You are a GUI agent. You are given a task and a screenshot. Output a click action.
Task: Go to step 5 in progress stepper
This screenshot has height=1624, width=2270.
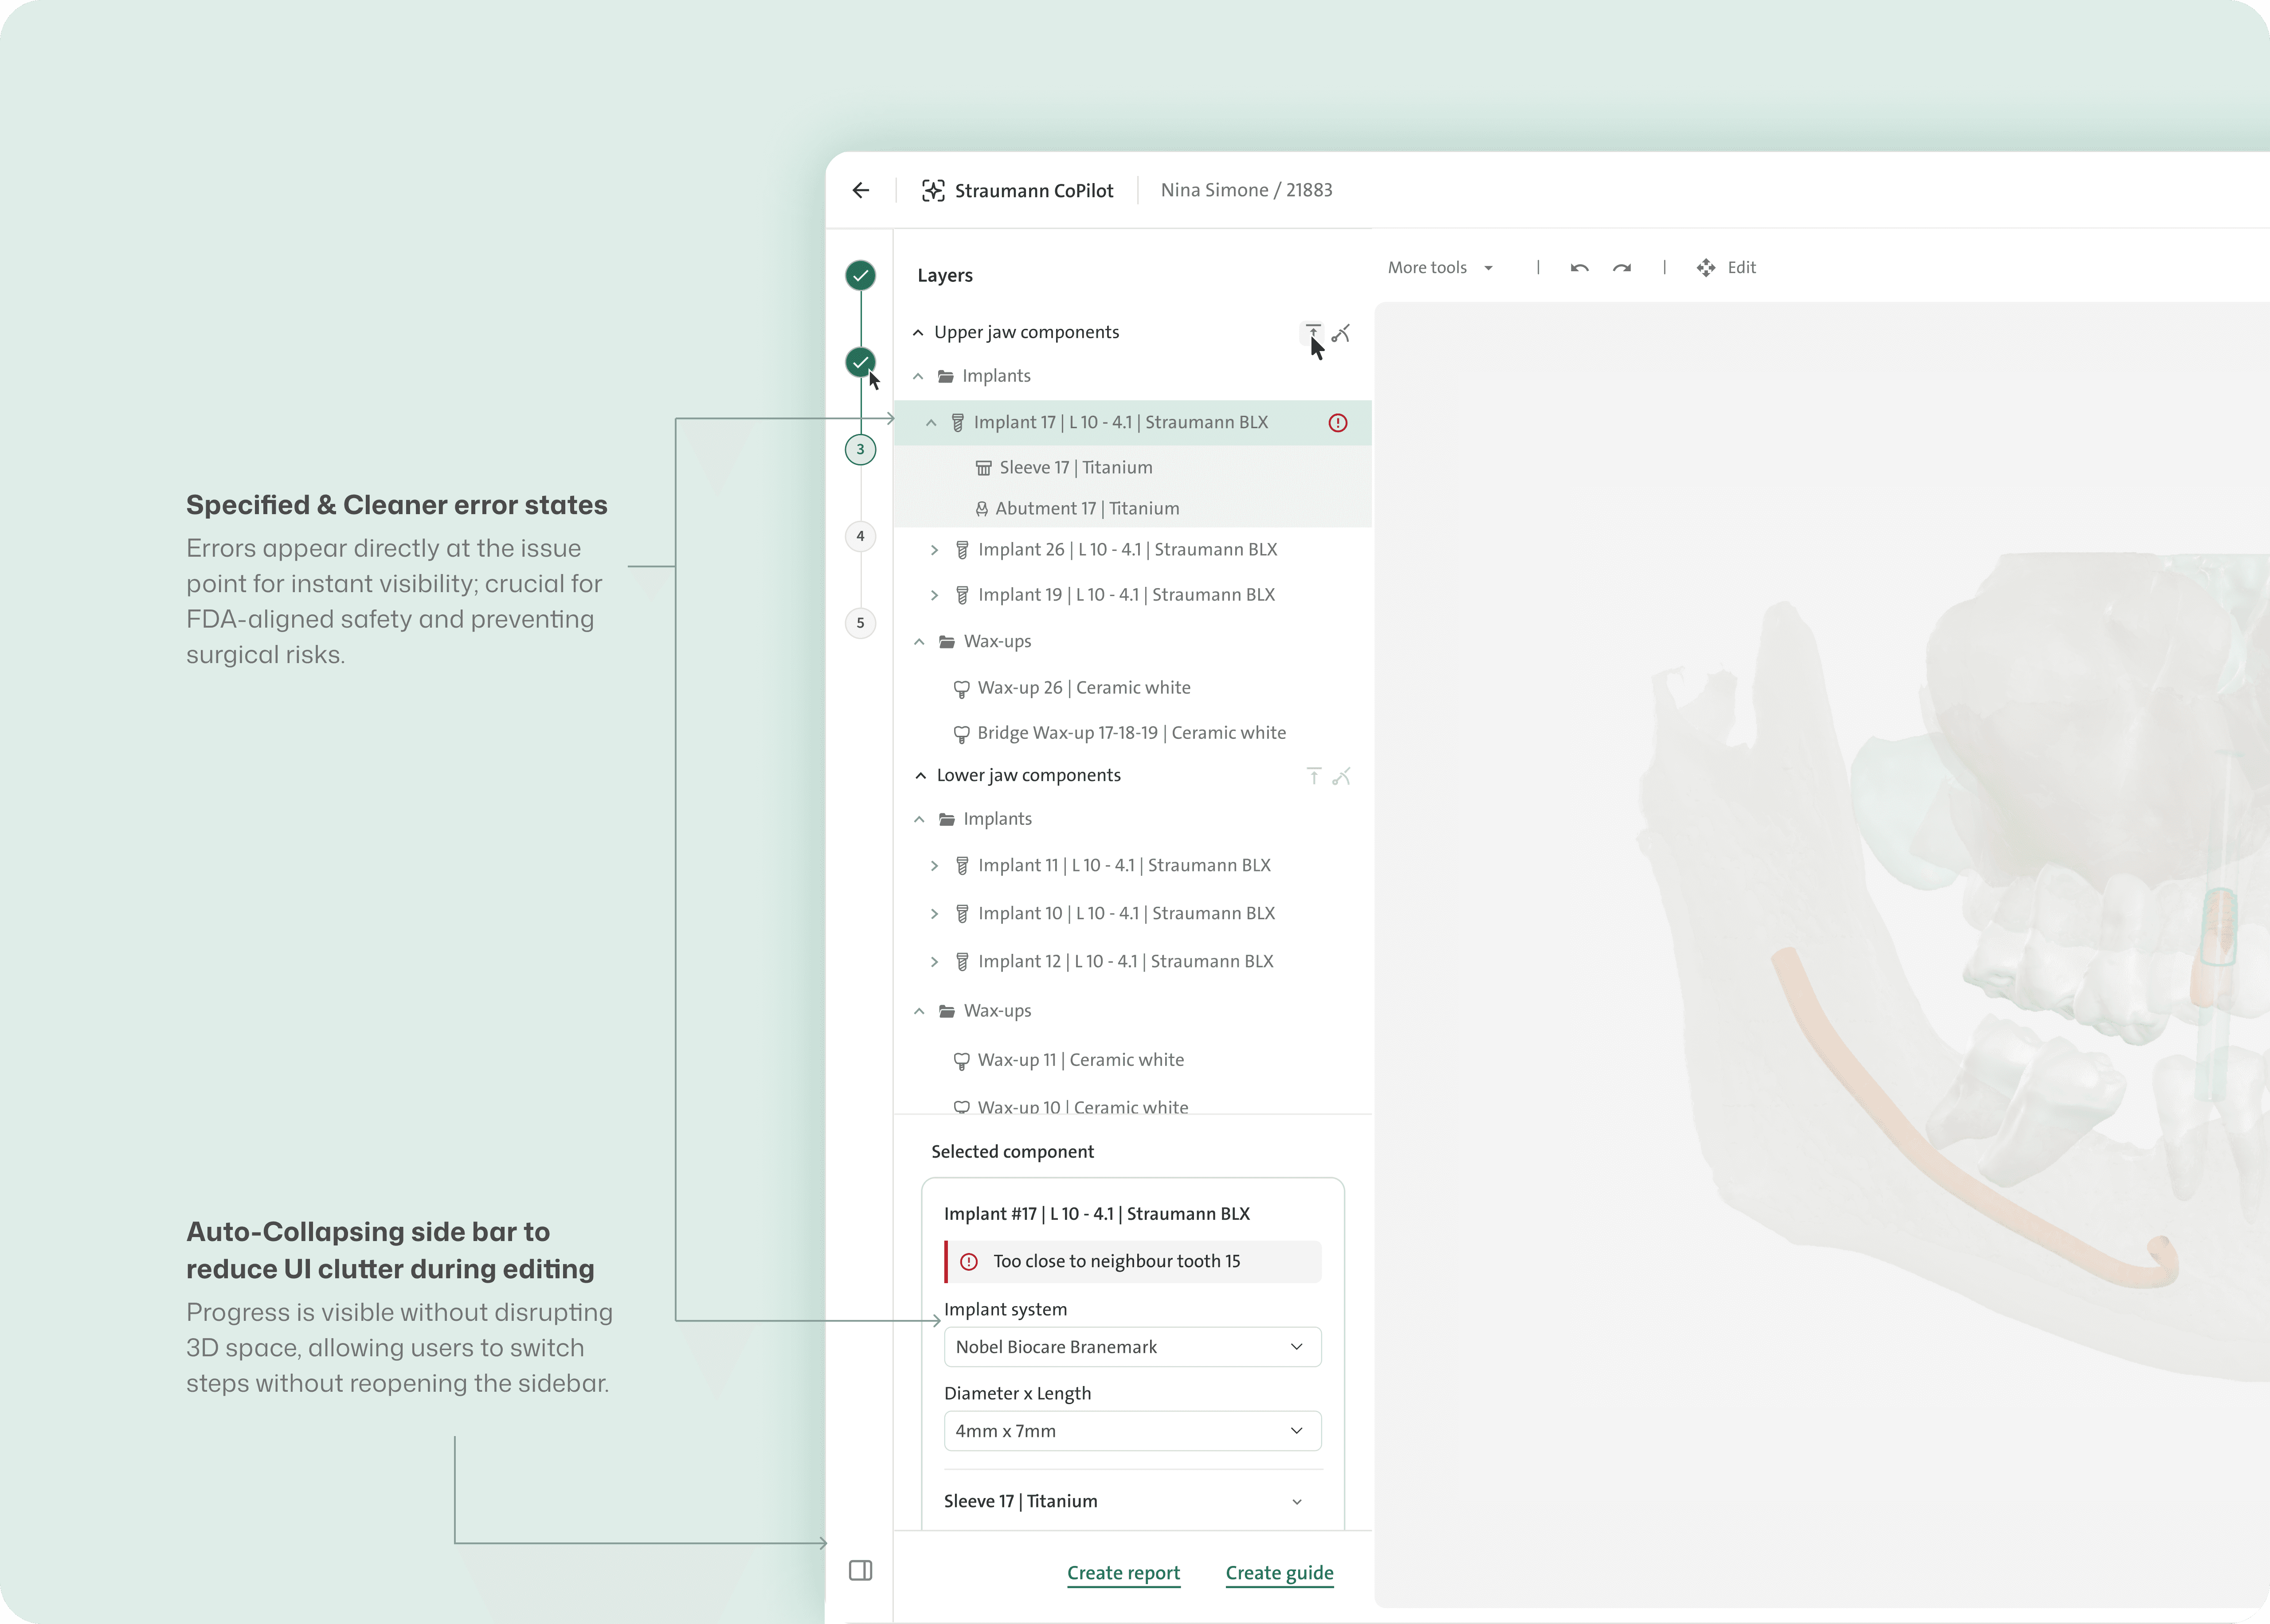pos(860,623)
